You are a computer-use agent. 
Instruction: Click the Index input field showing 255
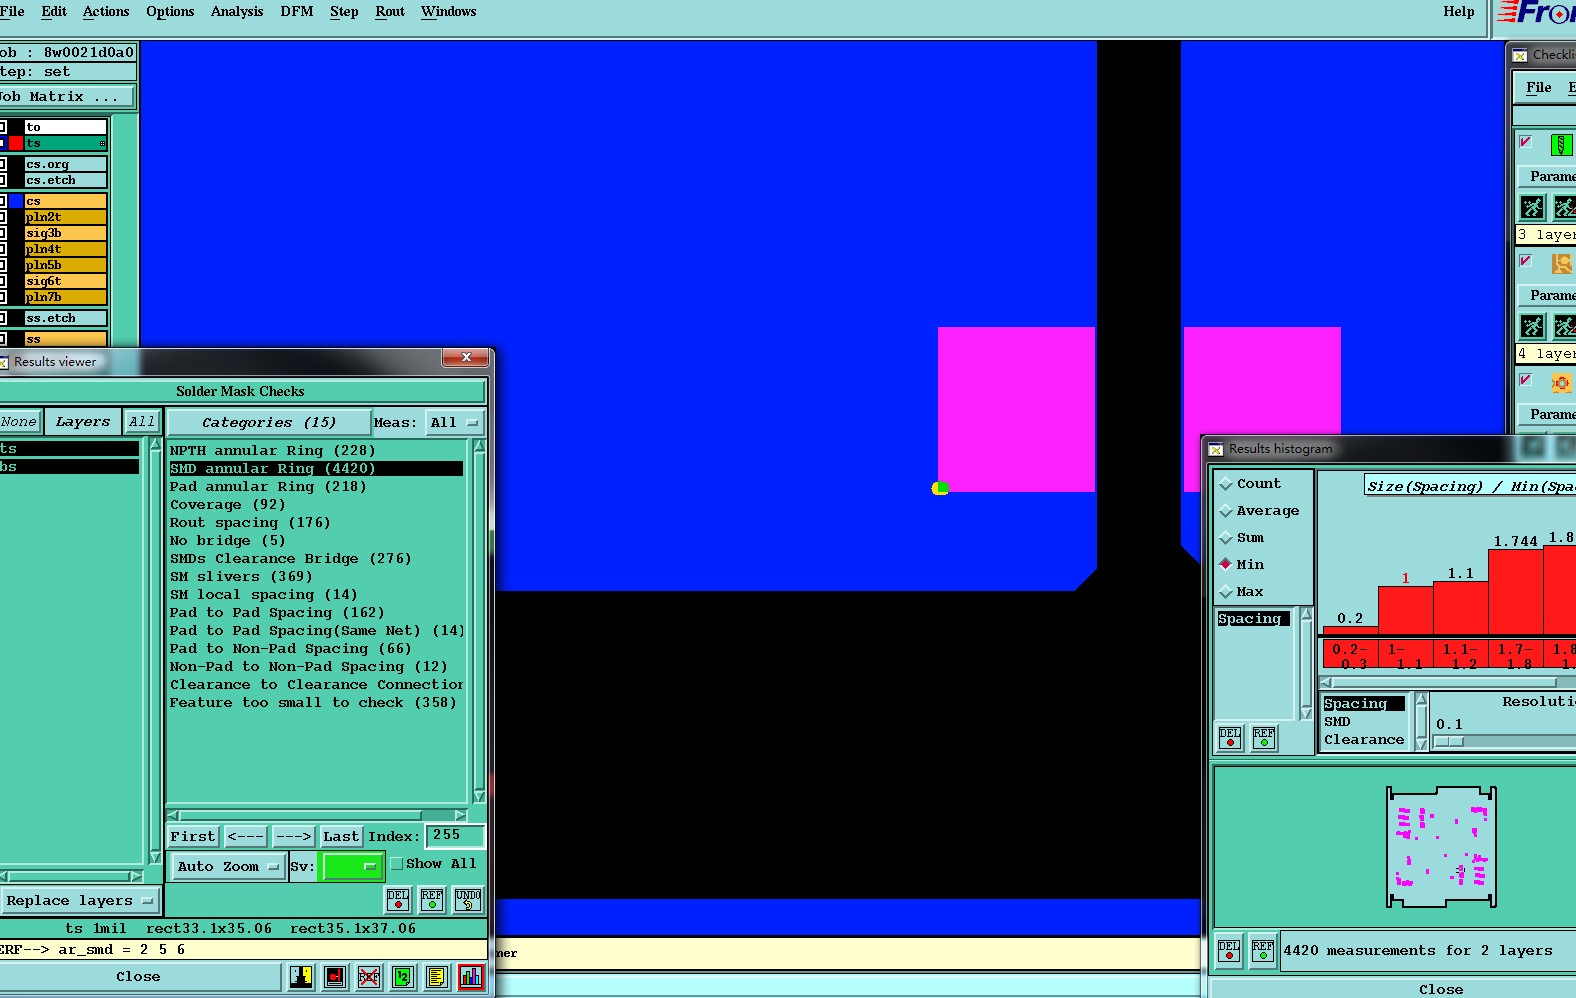(x=455, y=836)
